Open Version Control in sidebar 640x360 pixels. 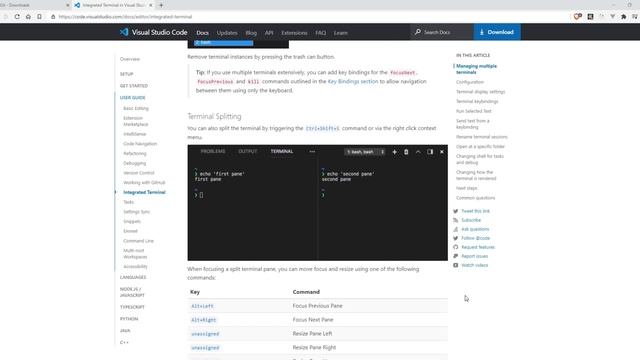coord(139,173)
